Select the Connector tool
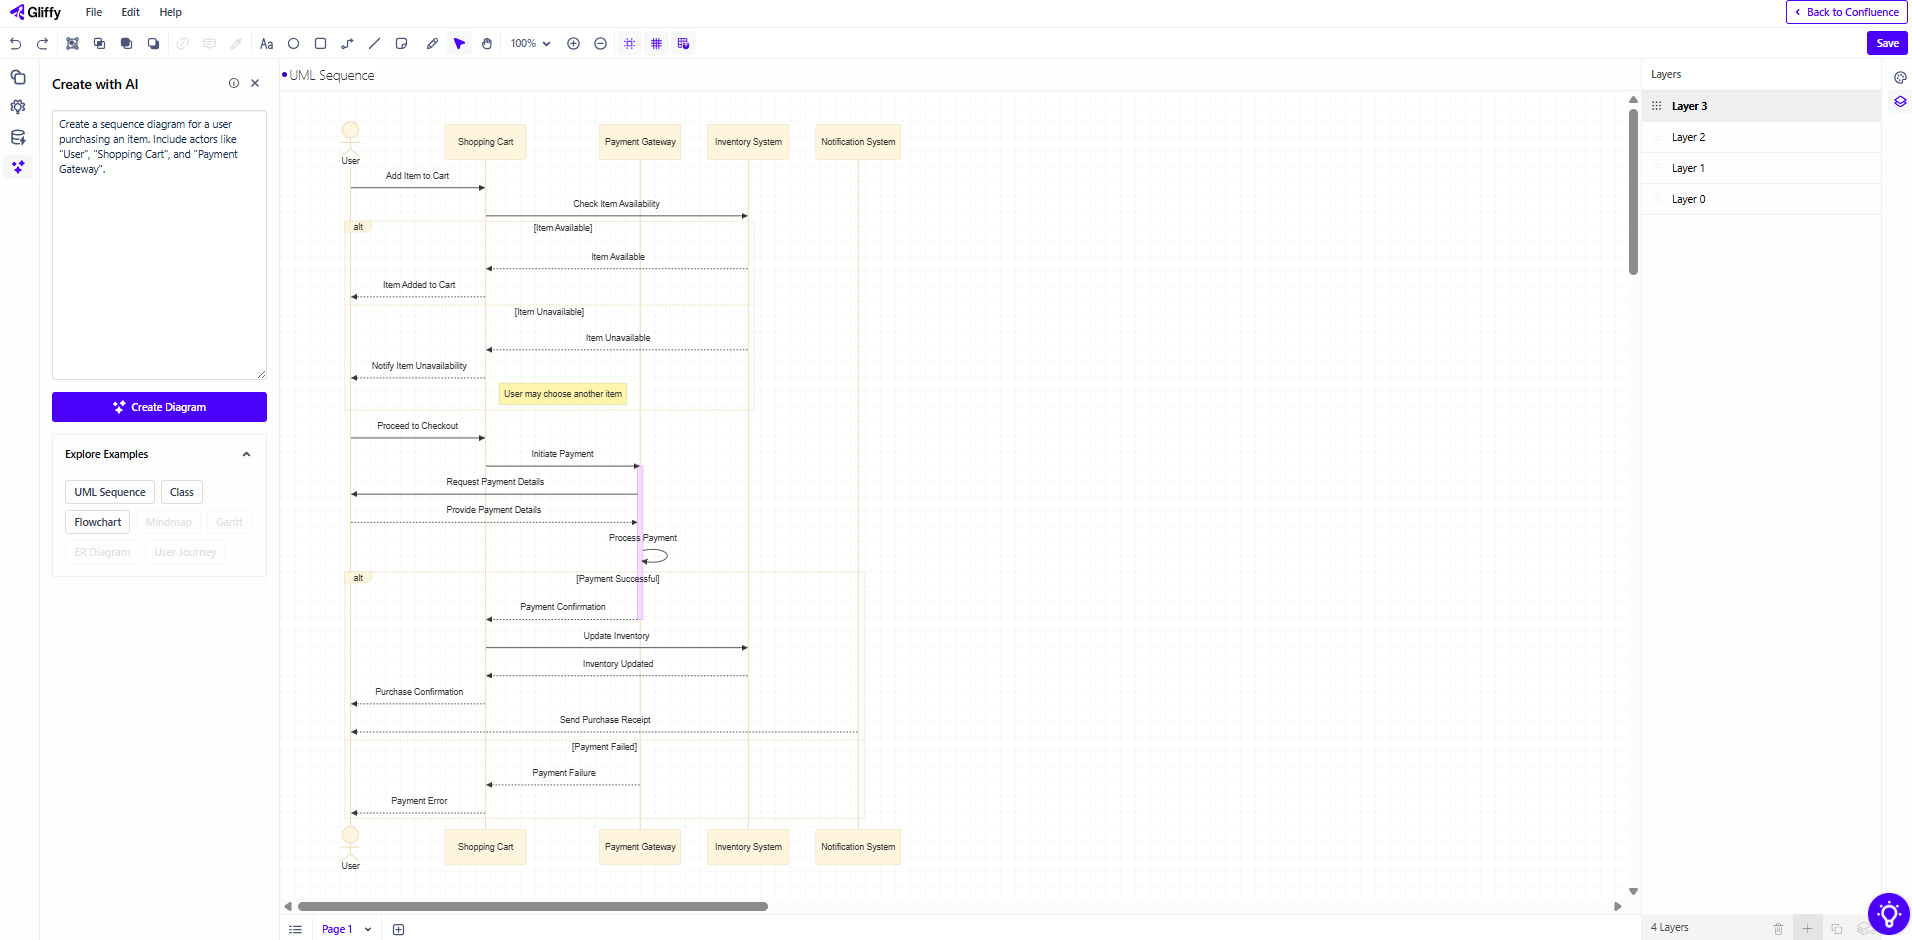Viewport: 1912px width, 940px height. click(x=347, y=43)
